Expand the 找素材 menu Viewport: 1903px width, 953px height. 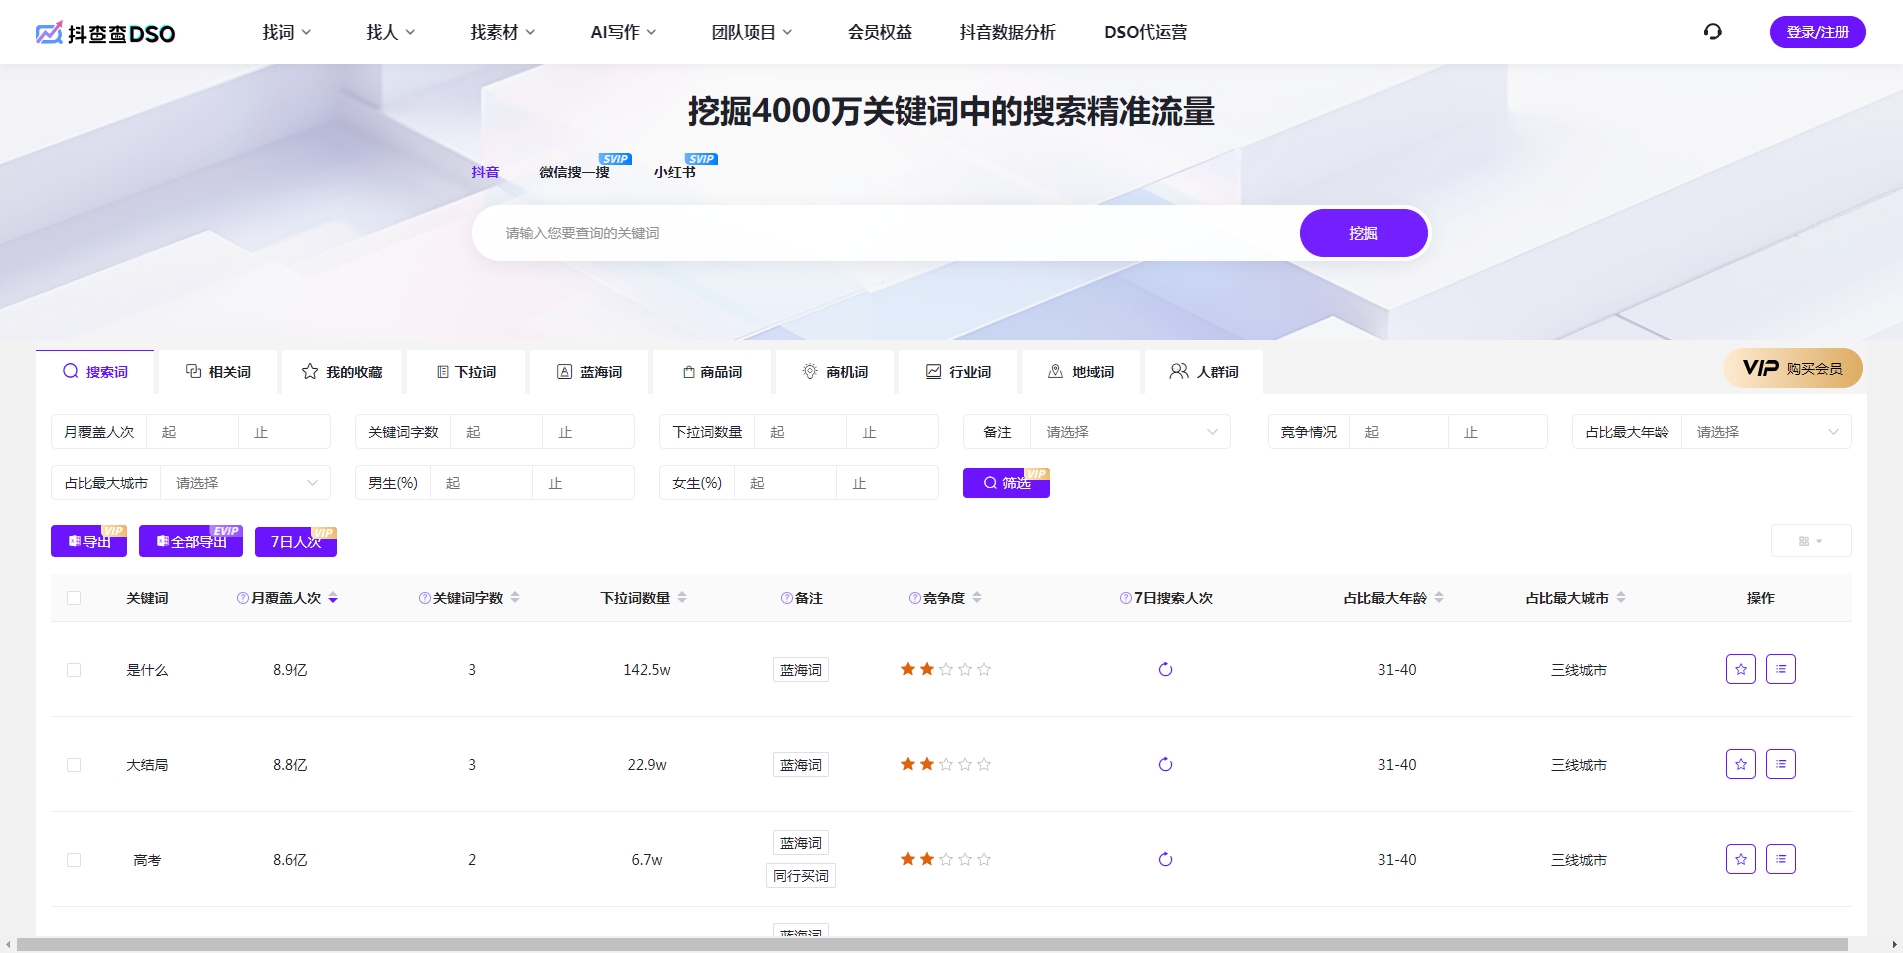tap(503, 32)
